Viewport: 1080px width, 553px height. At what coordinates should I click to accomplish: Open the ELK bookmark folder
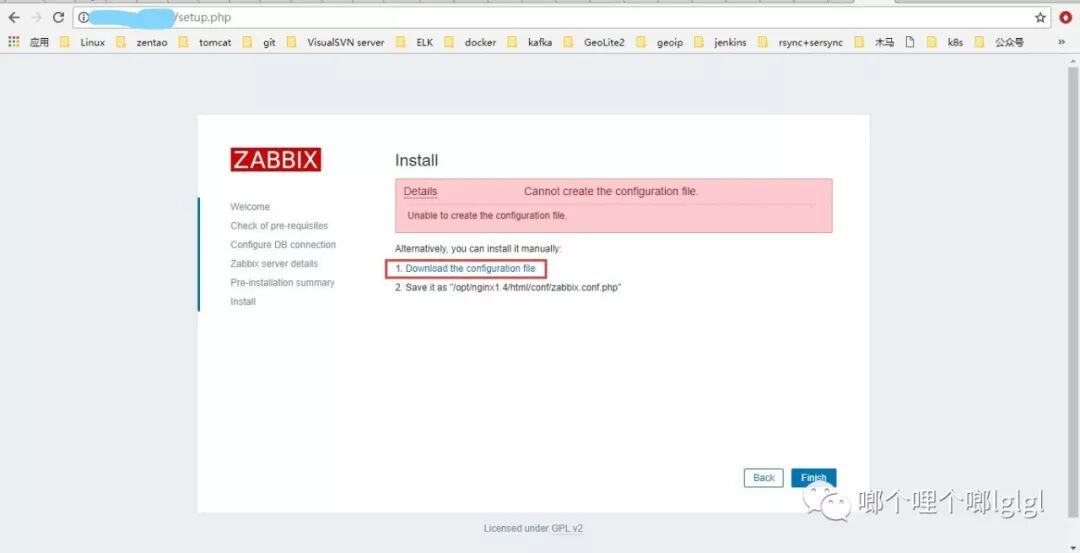click(415, 42)
